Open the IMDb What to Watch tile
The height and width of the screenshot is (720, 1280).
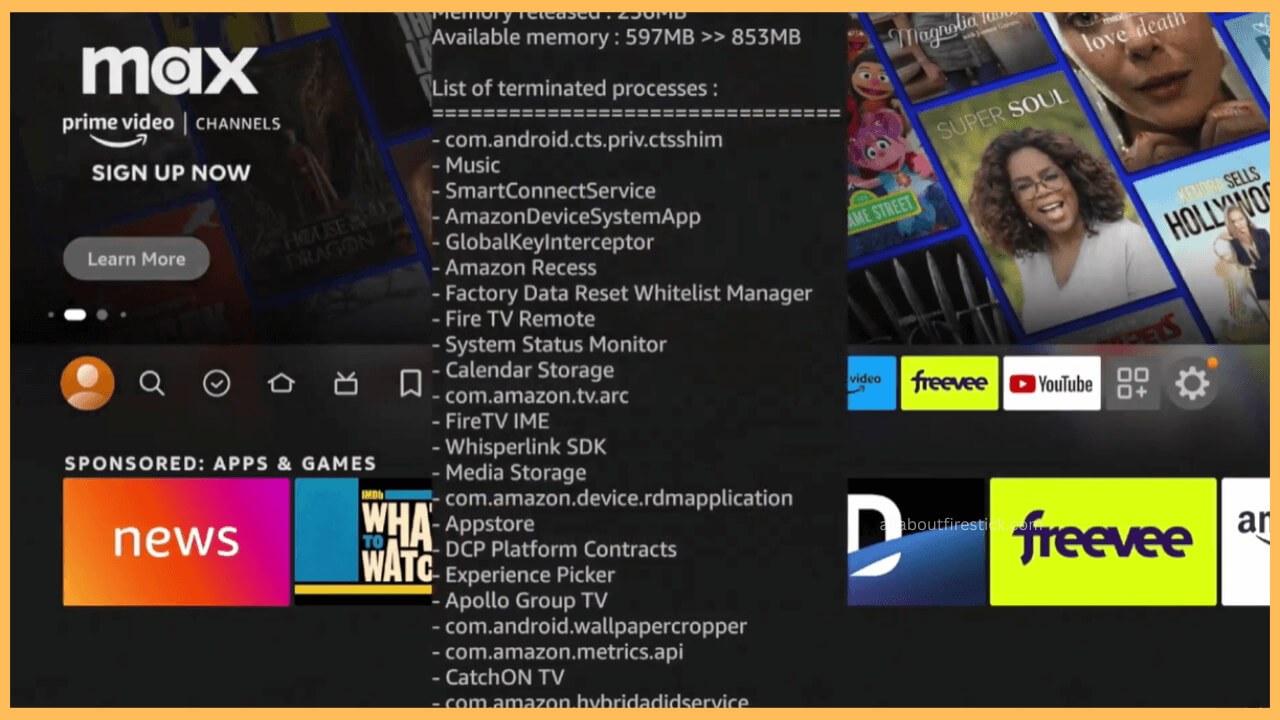pos(363,541)
